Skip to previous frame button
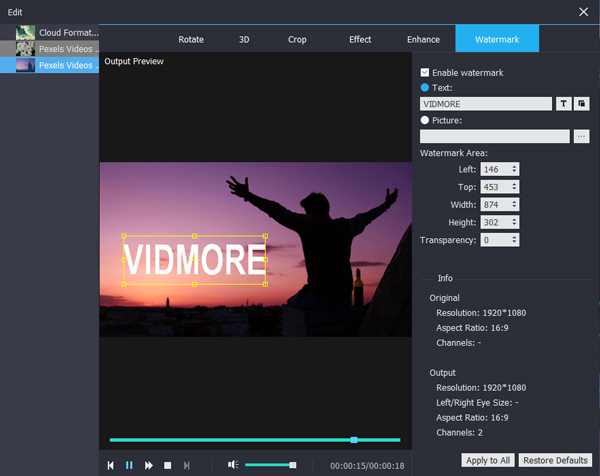Viewport: 600px width, 476px height. tap(111, 465)
